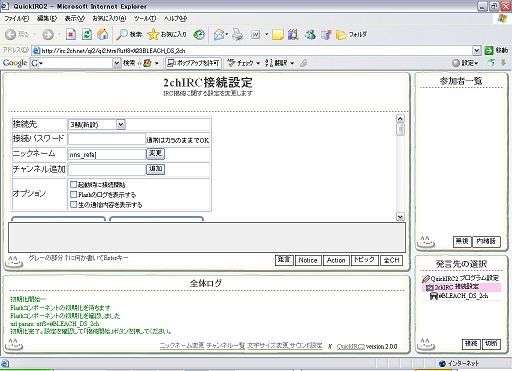This screenshot has width=512, height=371.
Task: Go to the Home page icon
Action: pyautogui.click(x=103, y=34)
